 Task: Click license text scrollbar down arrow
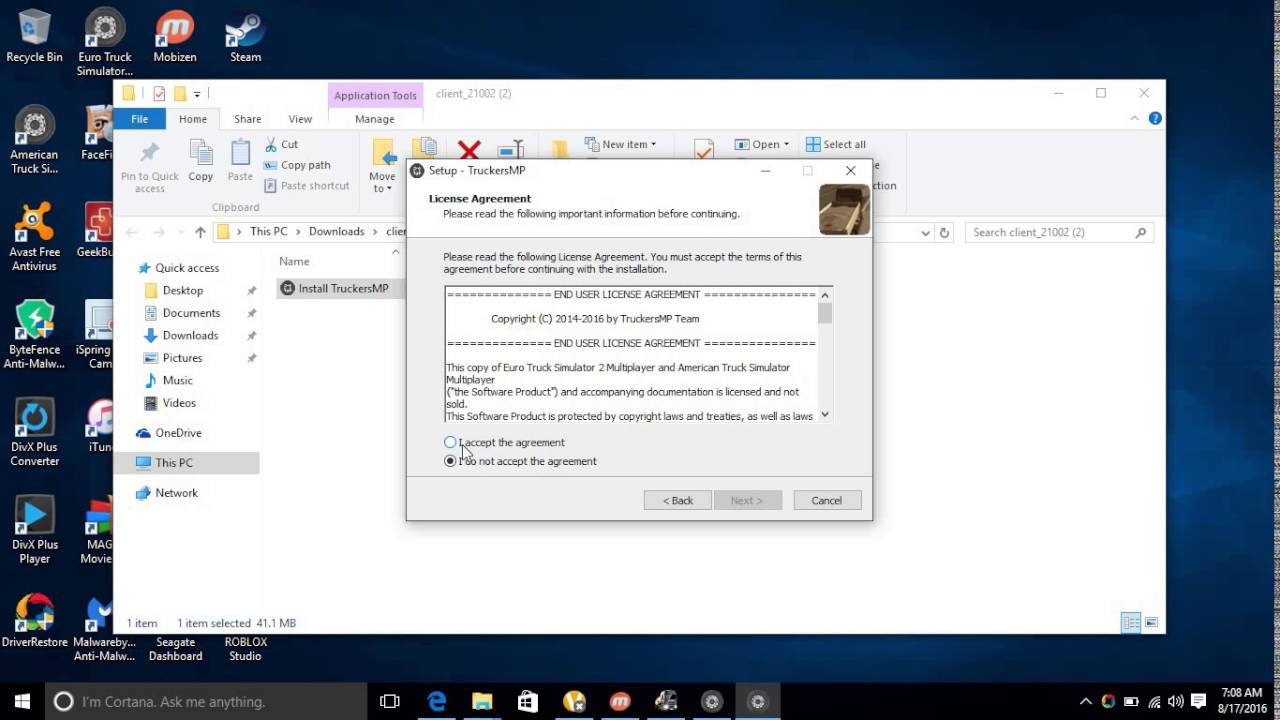[x=825, y=414]
